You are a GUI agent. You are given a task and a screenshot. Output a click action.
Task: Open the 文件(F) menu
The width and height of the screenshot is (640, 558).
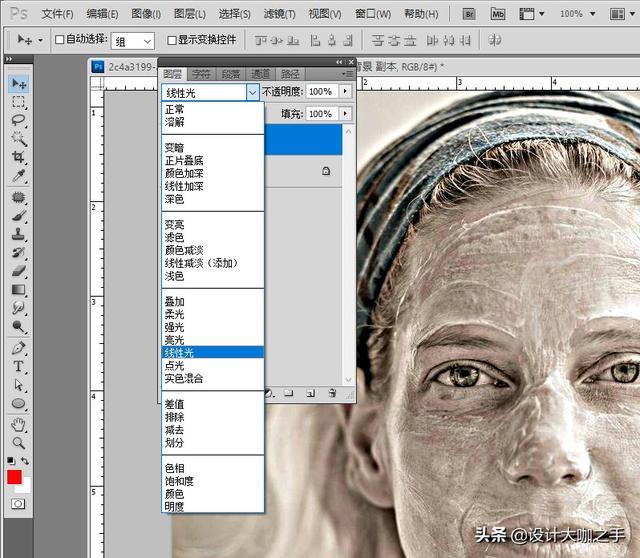click(x=58, y=14)
